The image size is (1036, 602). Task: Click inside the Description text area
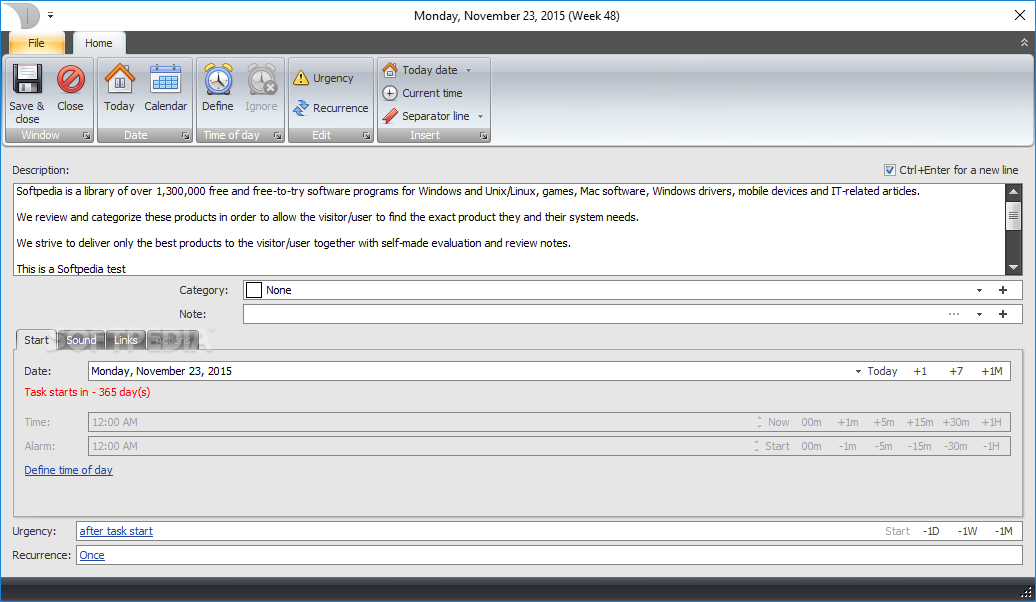click(509, 229)
